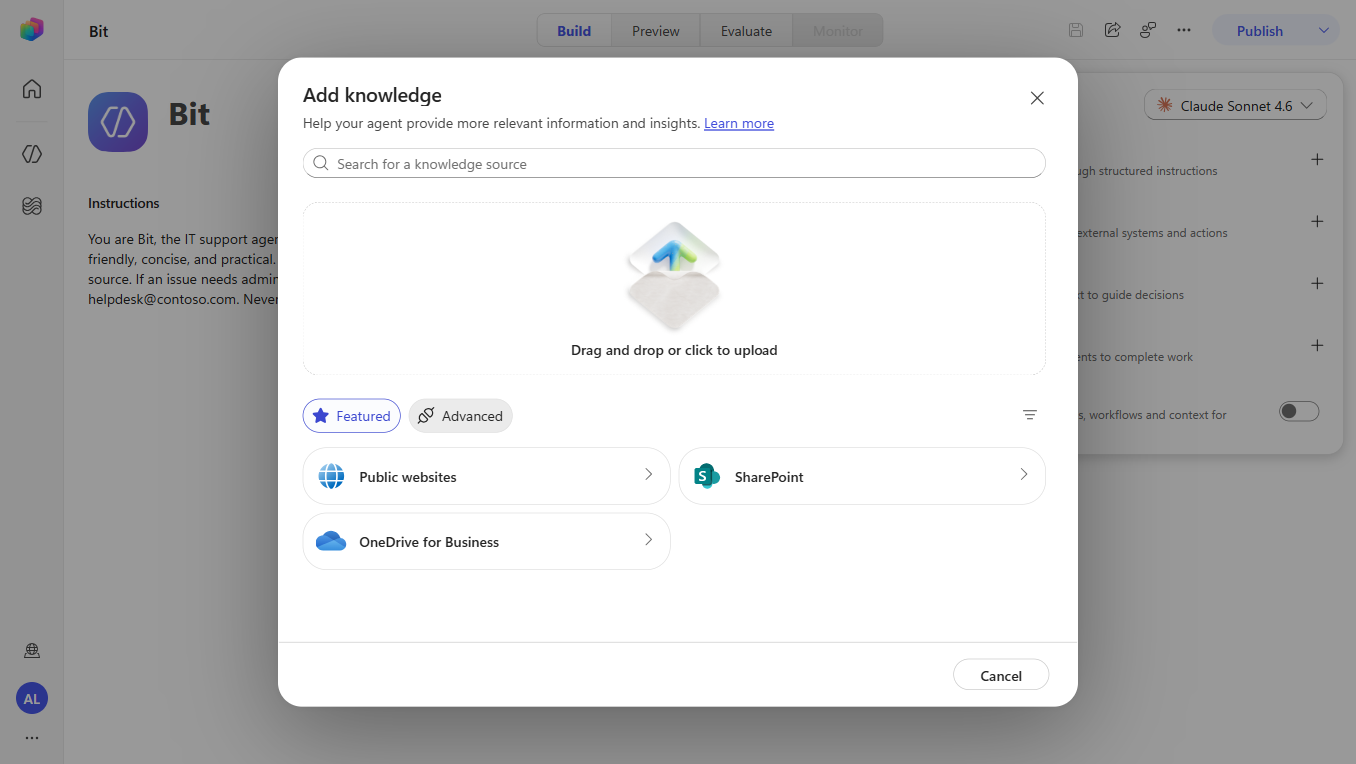Click the Instructions heading
1356x764 pixels.
(x=124, y=203)
